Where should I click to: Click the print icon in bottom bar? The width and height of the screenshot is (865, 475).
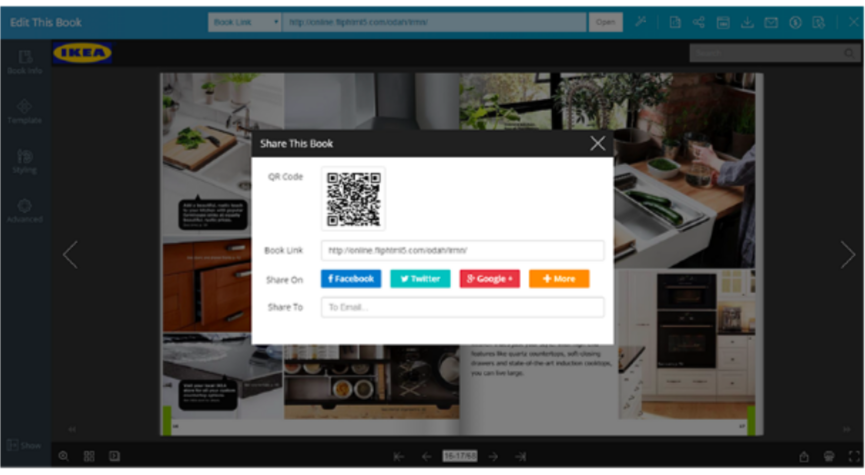(829, 456)
